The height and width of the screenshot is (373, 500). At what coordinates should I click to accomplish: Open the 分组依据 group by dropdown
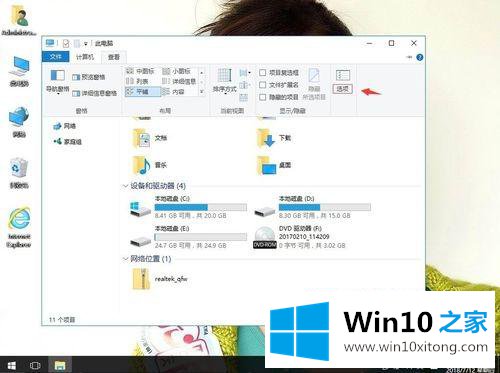click(245, 72)
